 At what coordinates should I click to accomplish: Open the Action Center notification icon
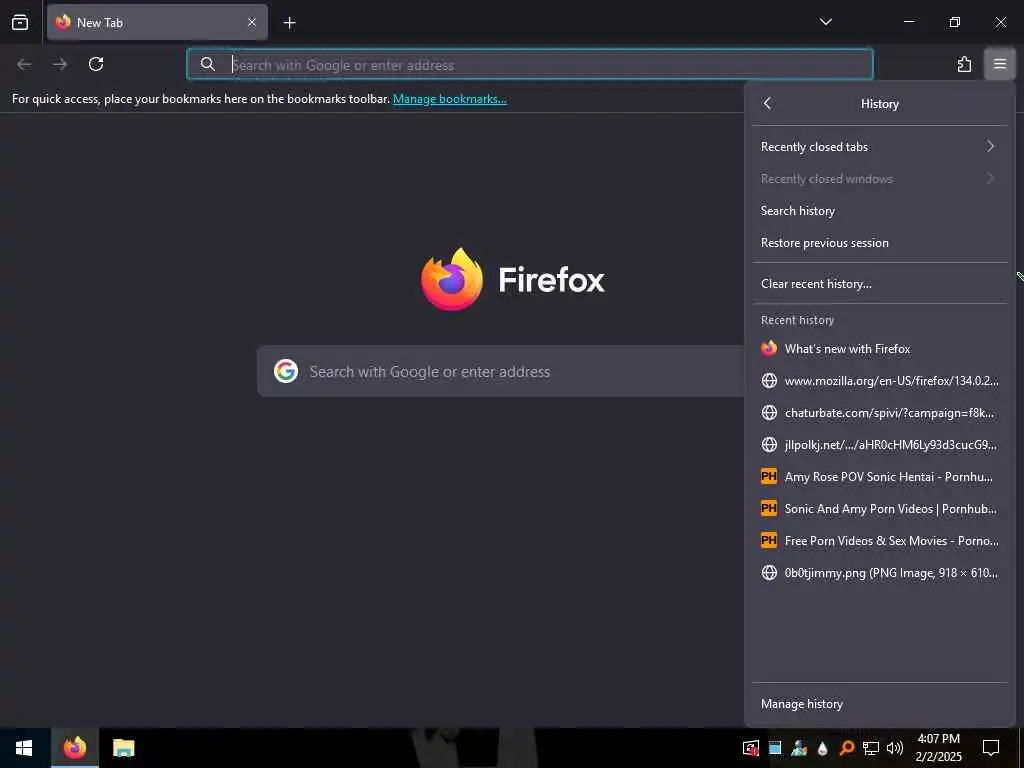click(991, 748)
